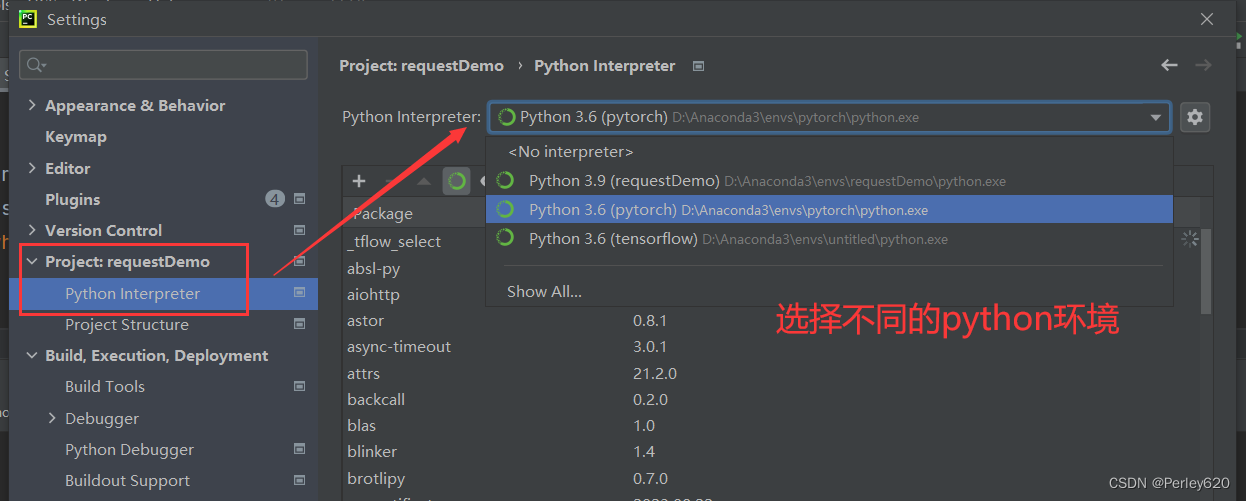
Task: Click the Plugins update count badge
Action: click(275, 199)
